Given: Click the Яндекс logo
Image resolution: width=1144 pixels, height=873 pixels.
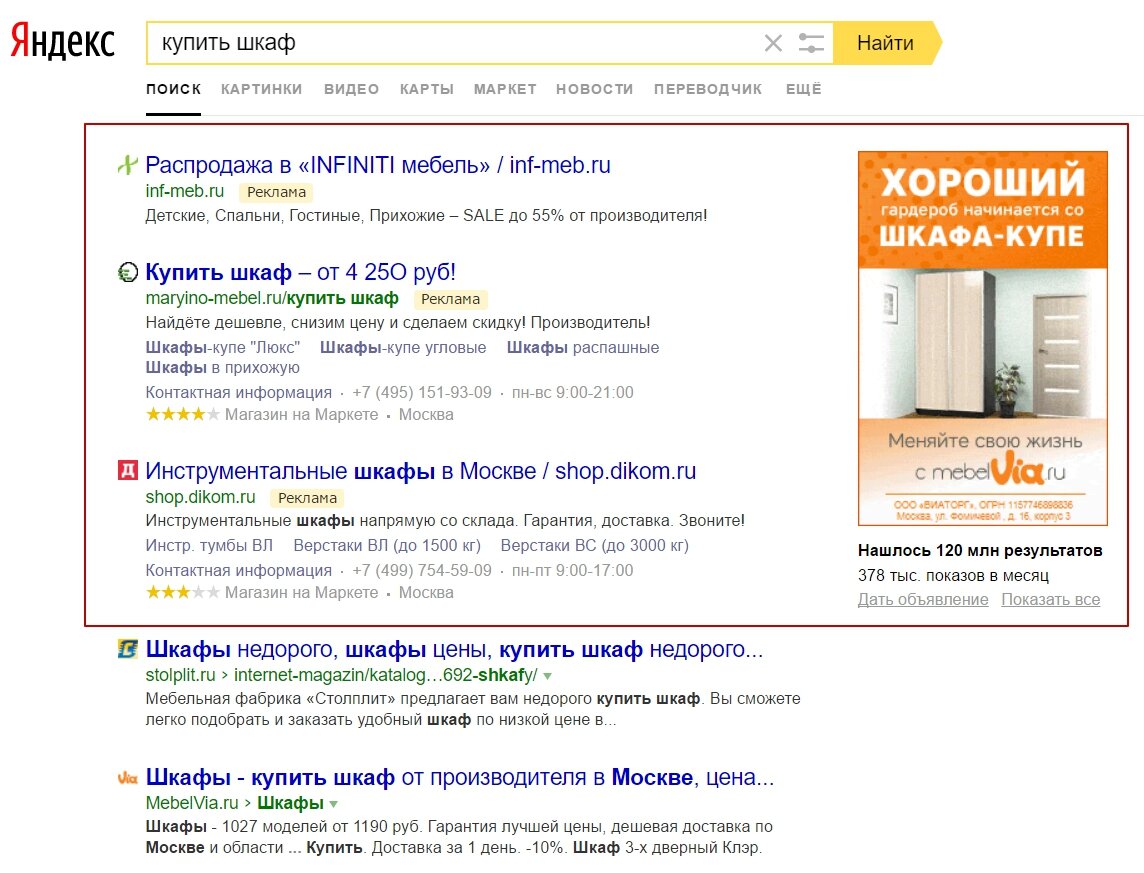Looking at the screenshot, I should [x=63, y=42].
